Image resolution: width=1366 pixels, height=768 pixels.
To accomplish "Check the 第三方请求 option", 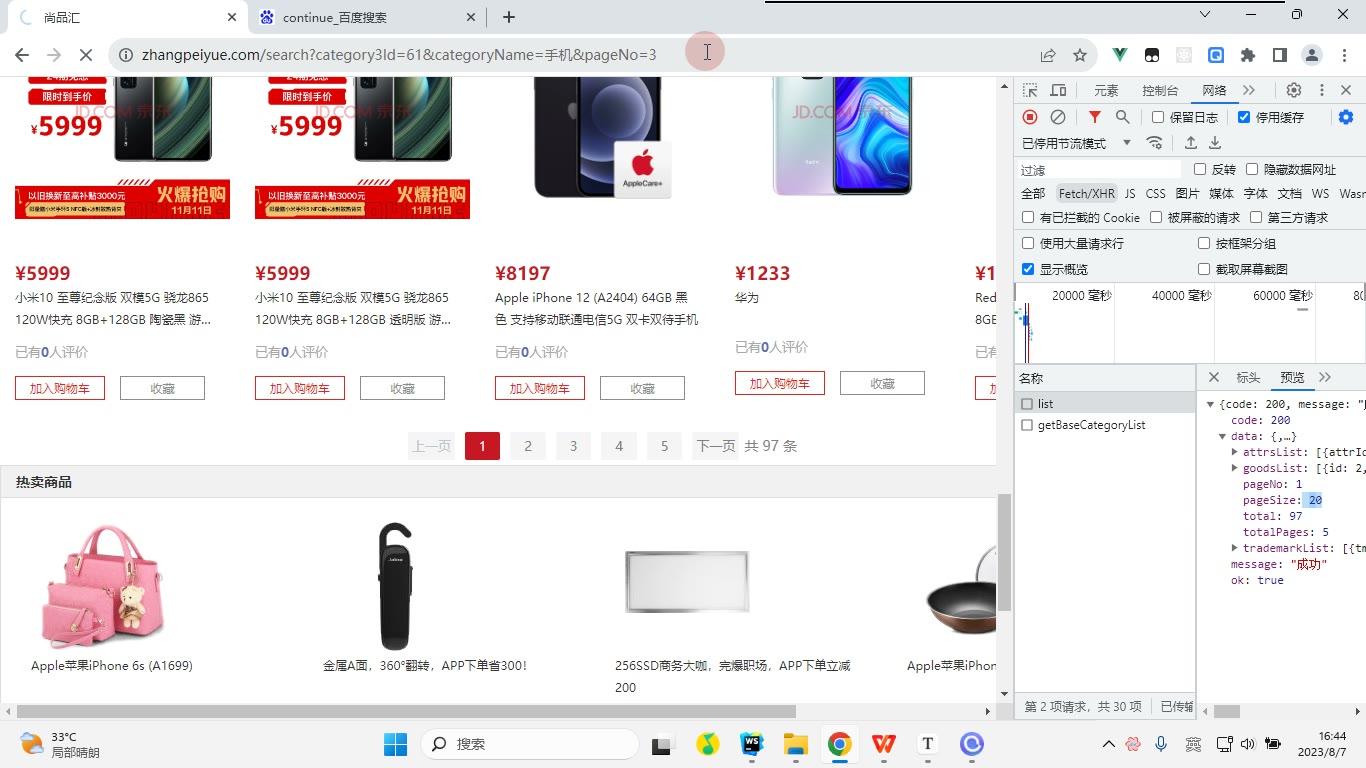I will [x=1256, y=217].
